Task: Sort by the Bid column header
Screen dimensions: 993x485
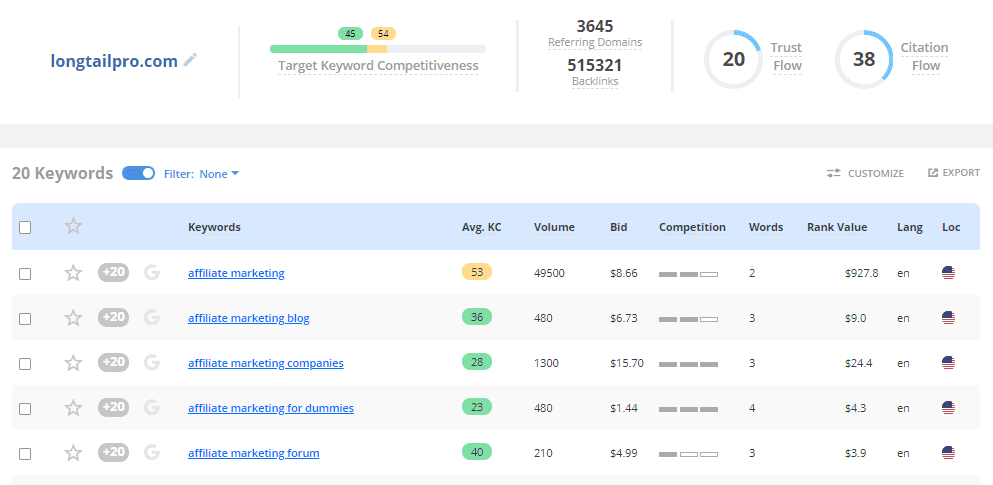Action: (619, 227)
